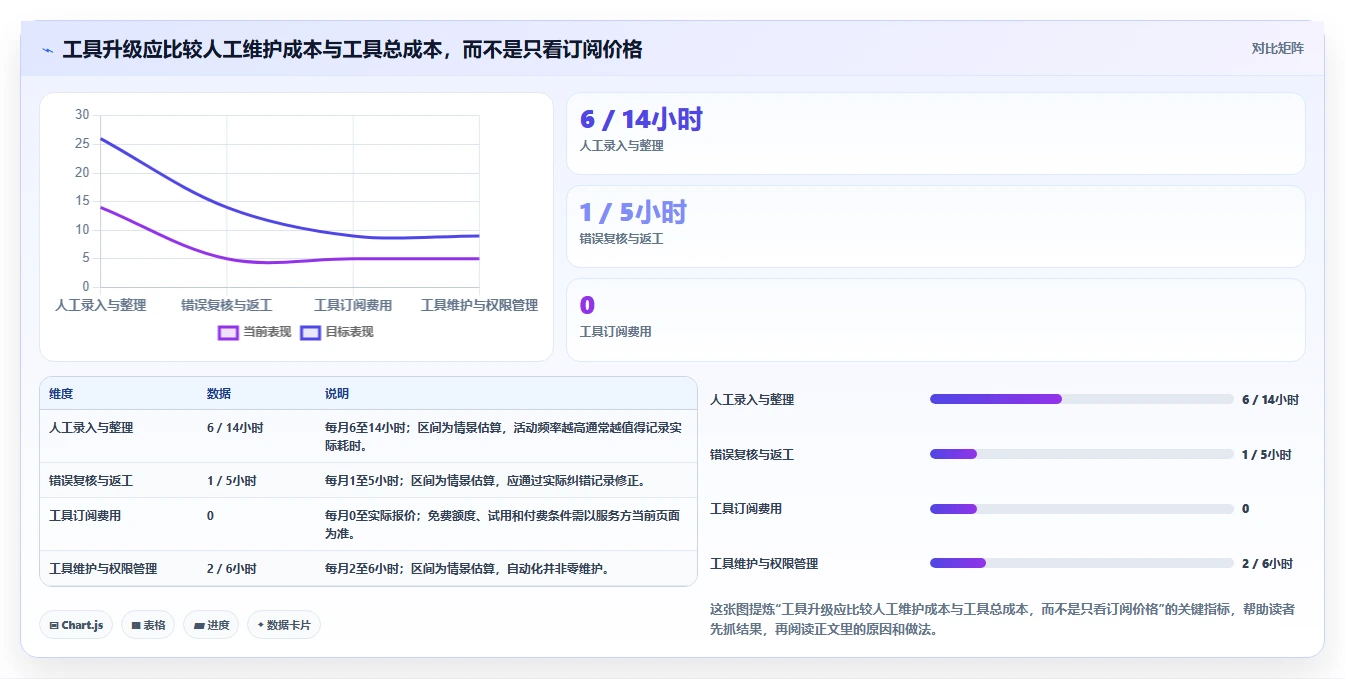Click the description starting 每月1至5小时
This screenshot has width=1345, height=679.
[485, 481]
